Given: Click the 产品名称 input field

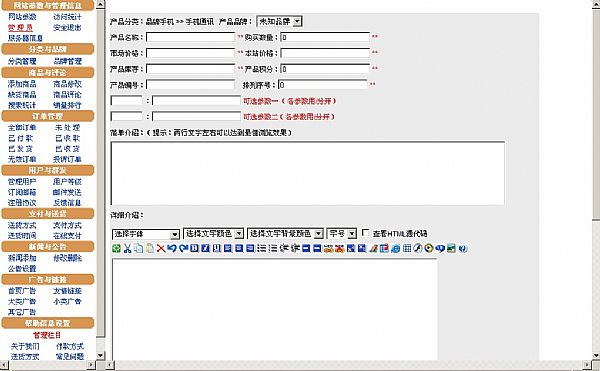Looking at the screenshot, I should point(190,37).
